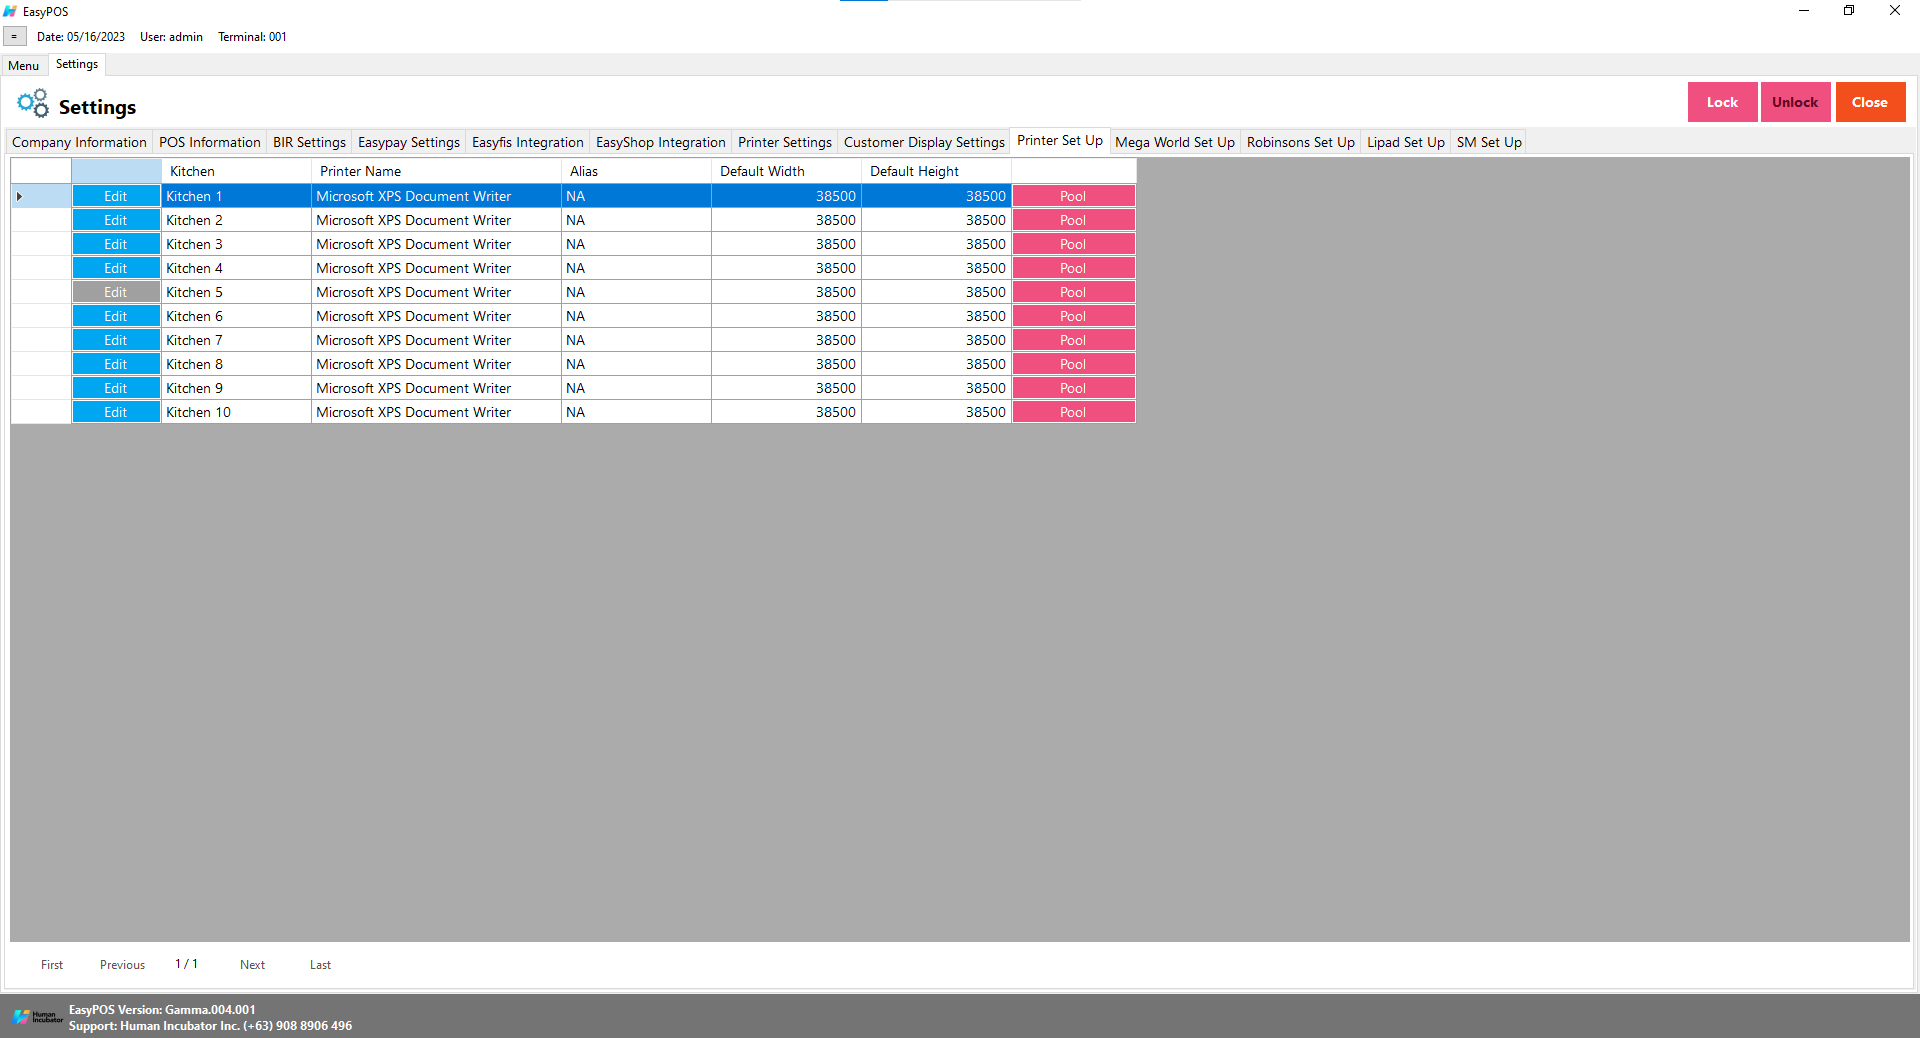Image resolution: width=1920 pixels, height=1038 pixels.
Task: Select the Kitchen 4 name cell
Action: pos(236,268)
